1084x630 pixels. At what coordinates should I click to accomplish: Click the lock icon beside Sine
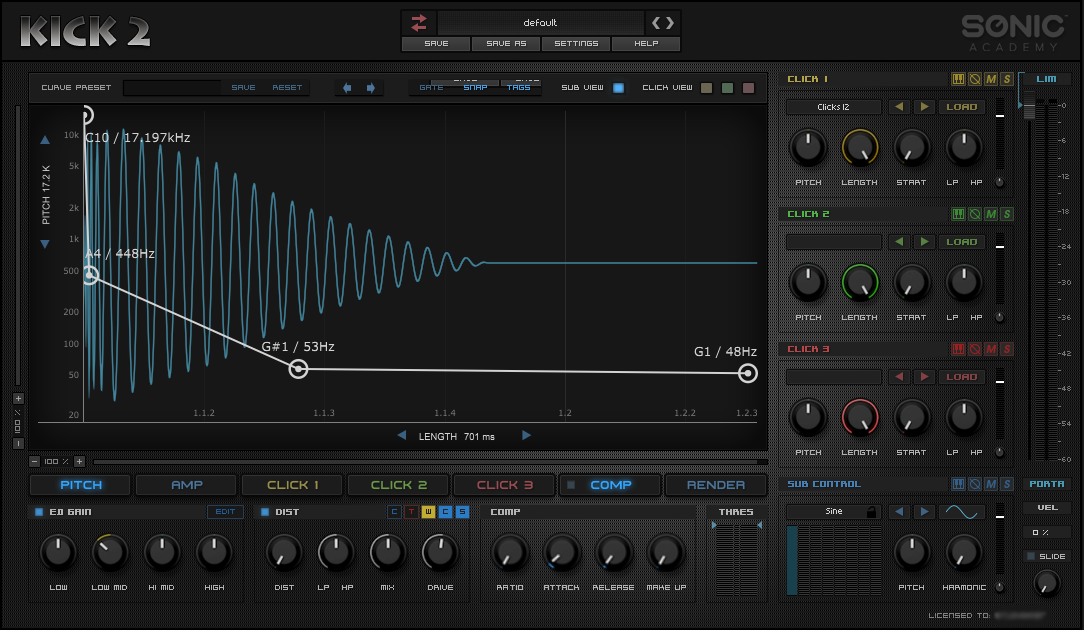[871, 512]
